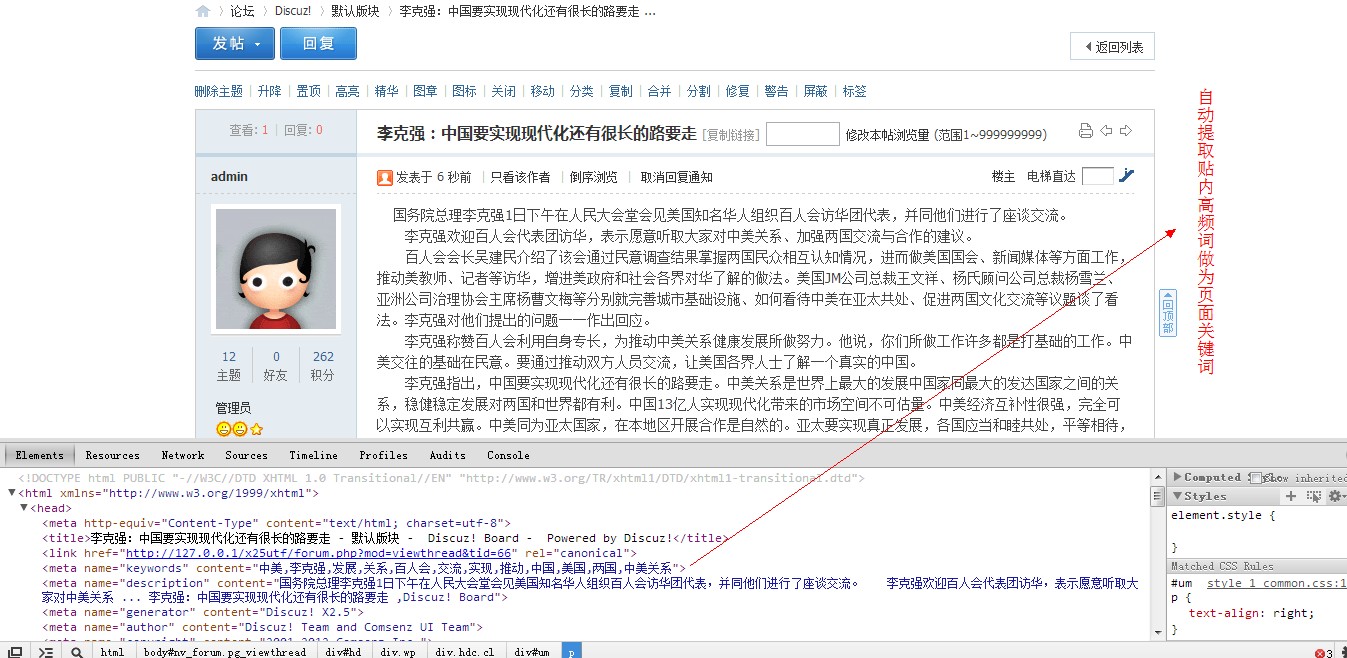
Task: Switch to the Sources tab
Action: pos(246,455)
